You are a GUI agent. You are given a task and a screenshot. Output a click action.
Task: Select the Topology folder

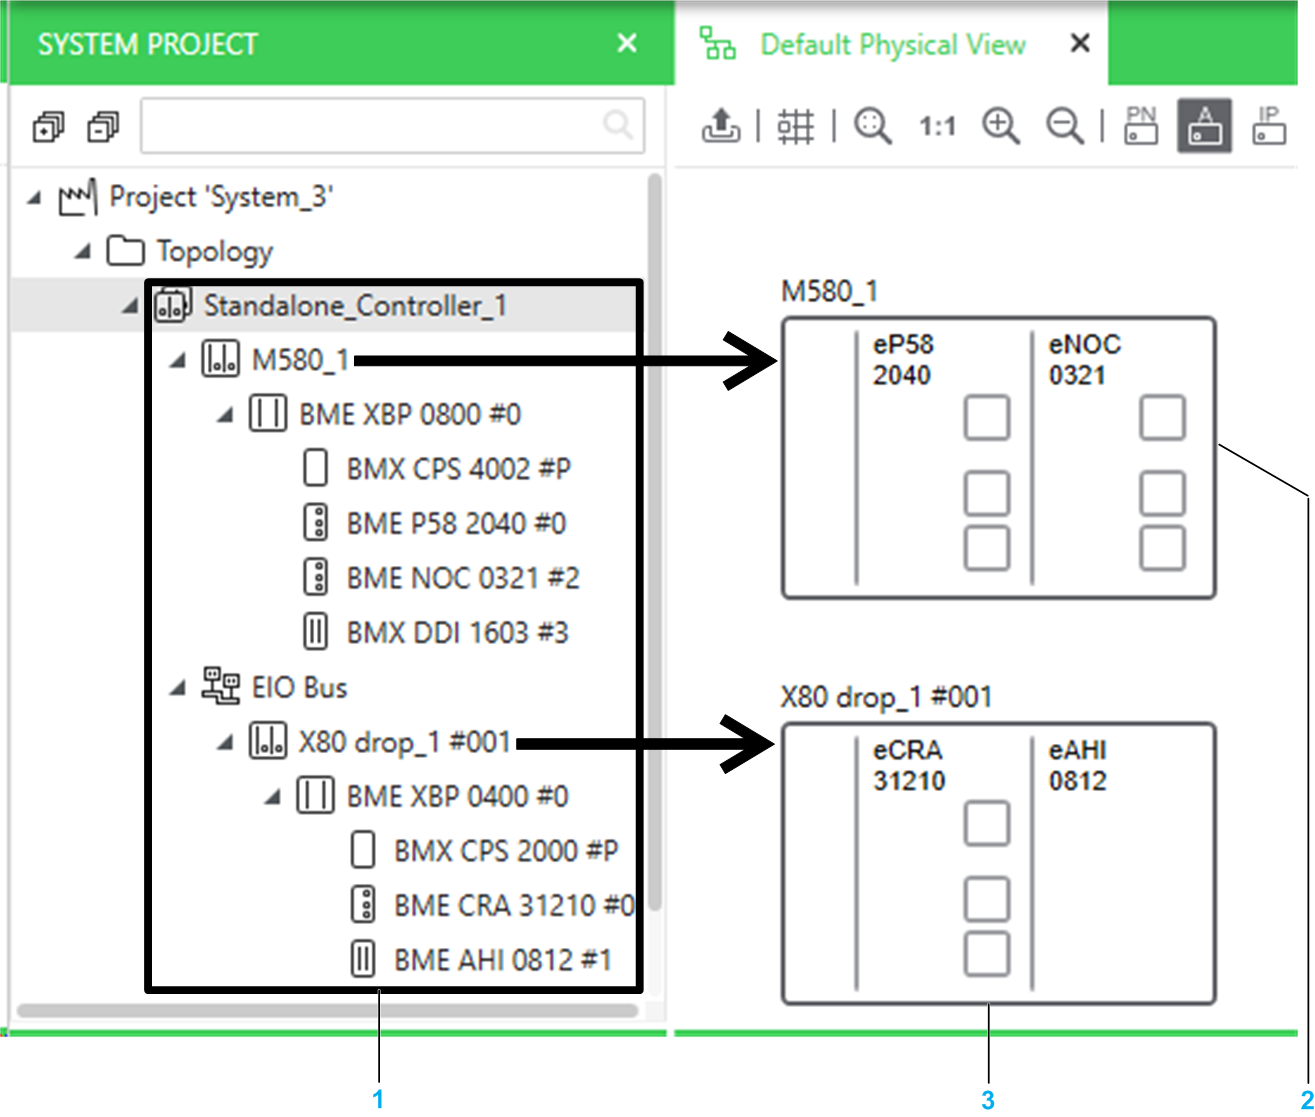(x=215, y=251)
